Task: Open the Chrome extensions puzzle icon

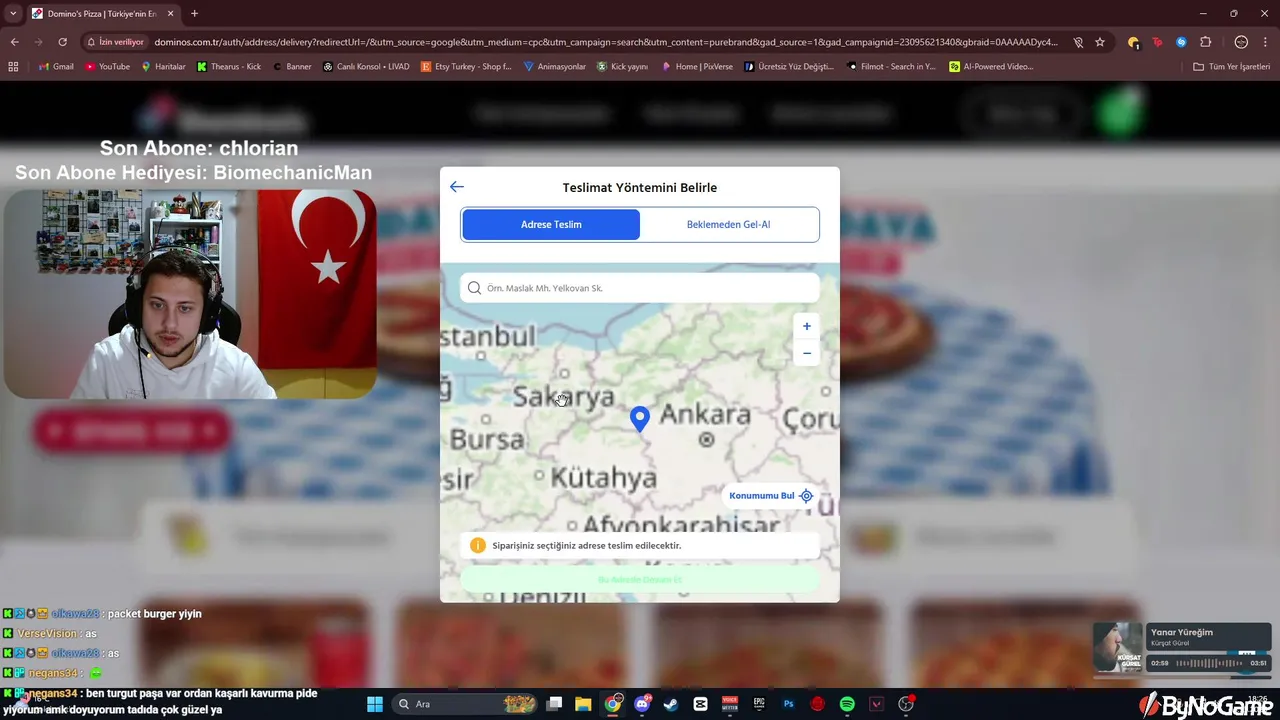Action: point(1206,42)
